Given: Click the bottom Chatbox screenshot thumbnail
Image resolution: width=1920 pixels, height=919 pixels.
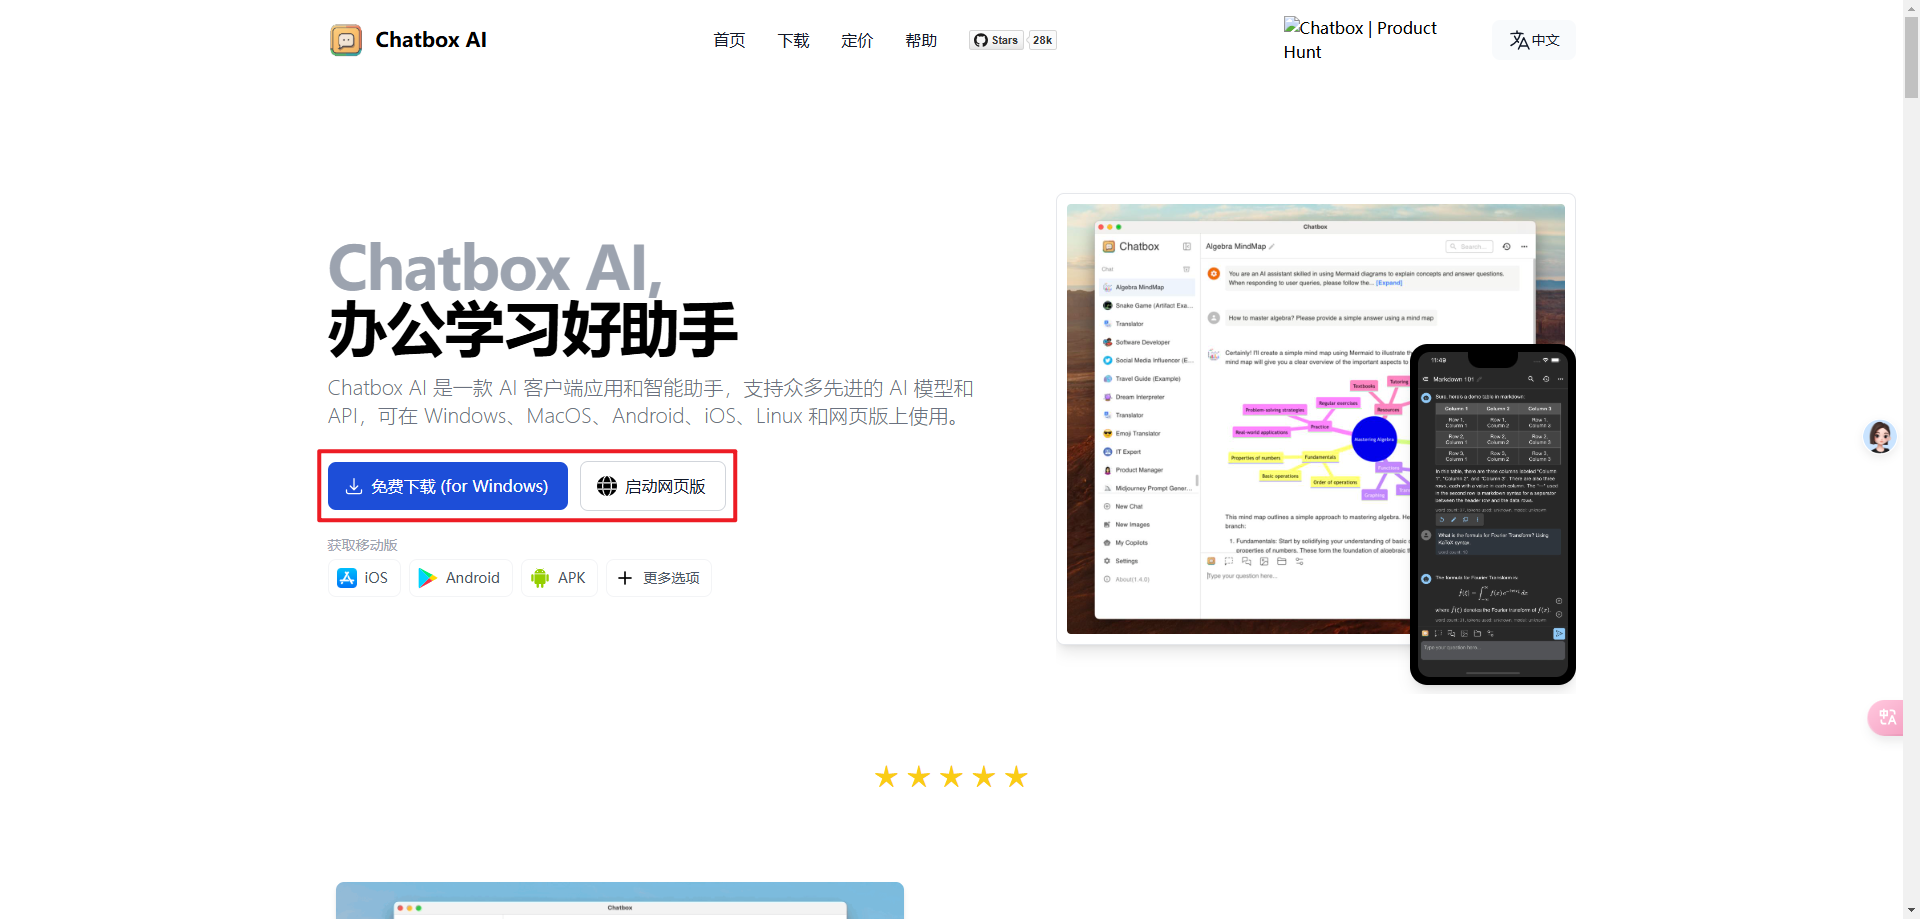Looking at the screenshot, I should coord(620,900).
